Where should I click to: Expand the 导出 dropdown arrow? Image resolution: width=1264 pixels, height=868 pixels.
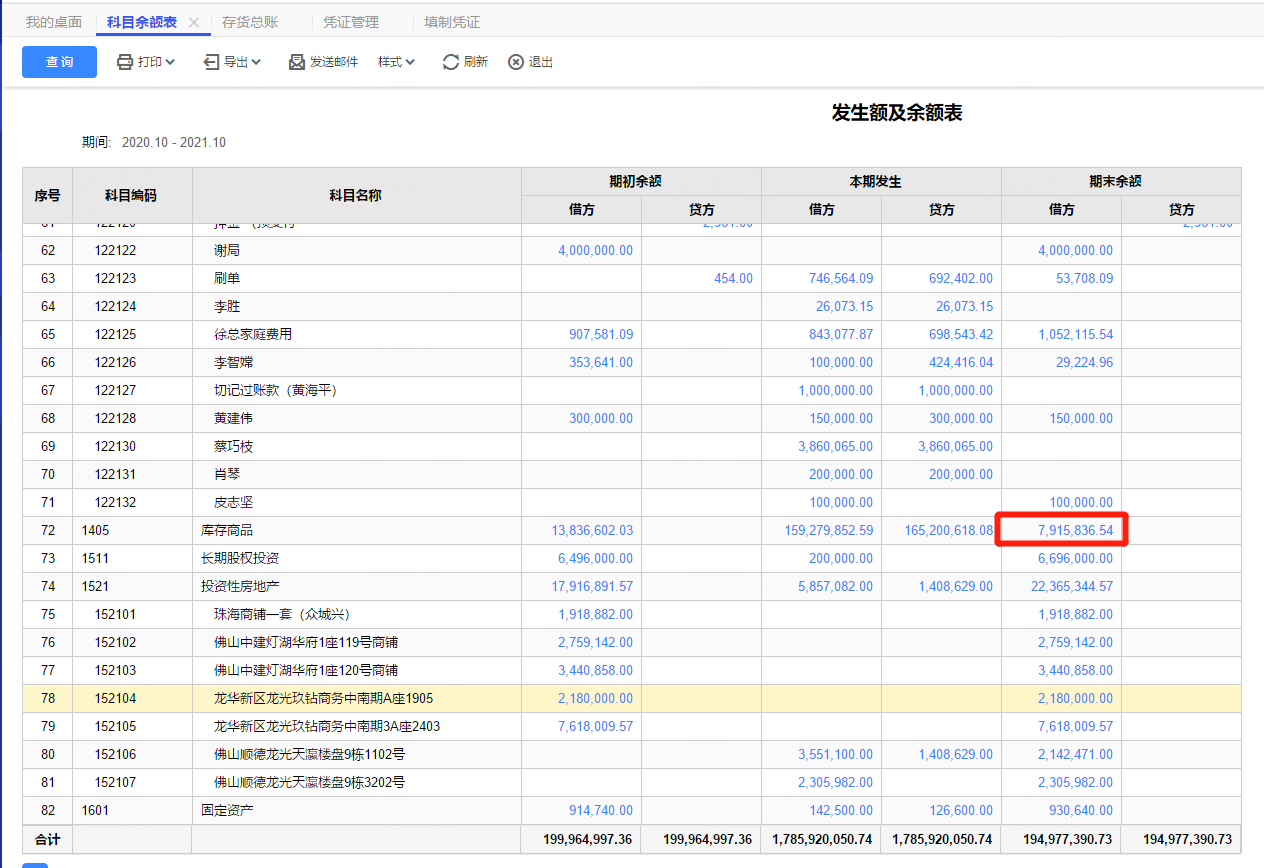[x=256, y=62]
